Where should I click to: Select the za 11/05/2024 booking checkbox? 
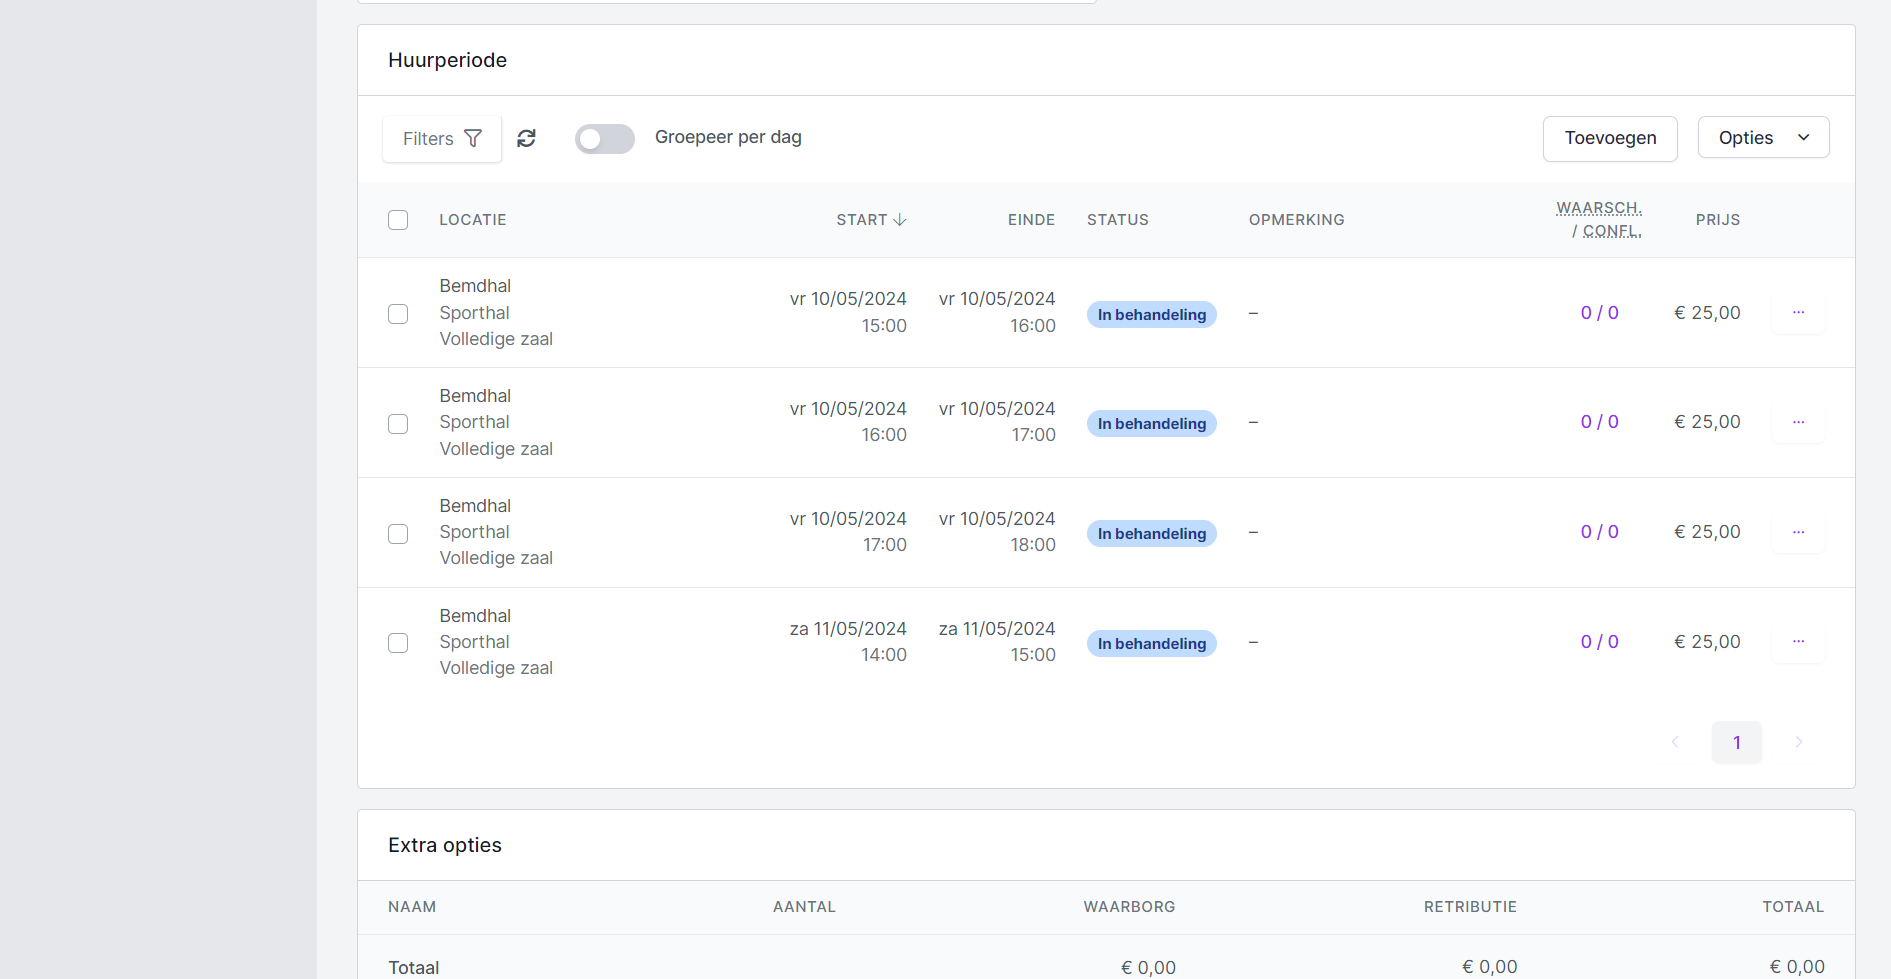[398, 643]
